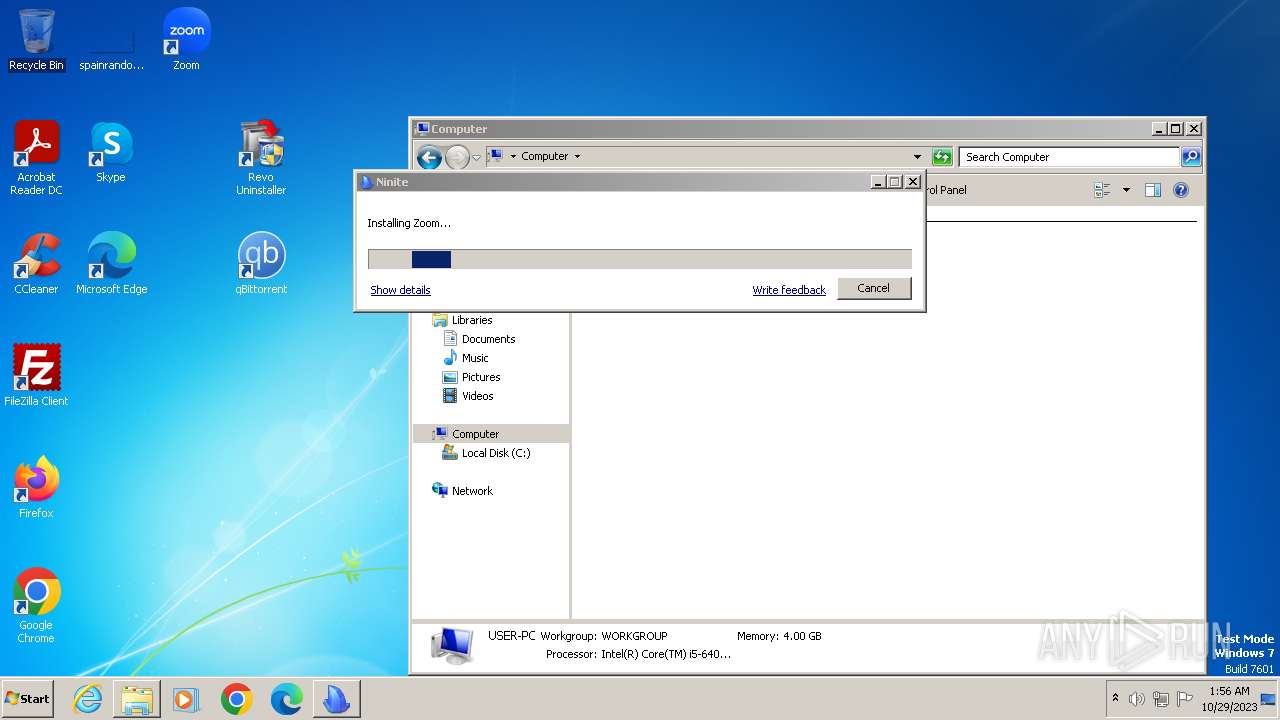
Task: Open the volume tray icon
Action: click(x=1136, y=699)
